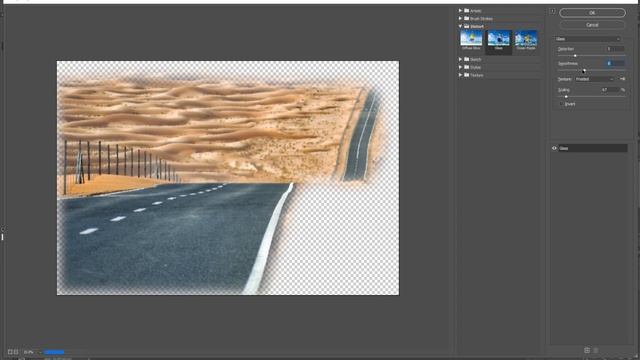The image size is (640, 360).
Task: Expand the Texture filter folder
Action: tap(460, 75)
